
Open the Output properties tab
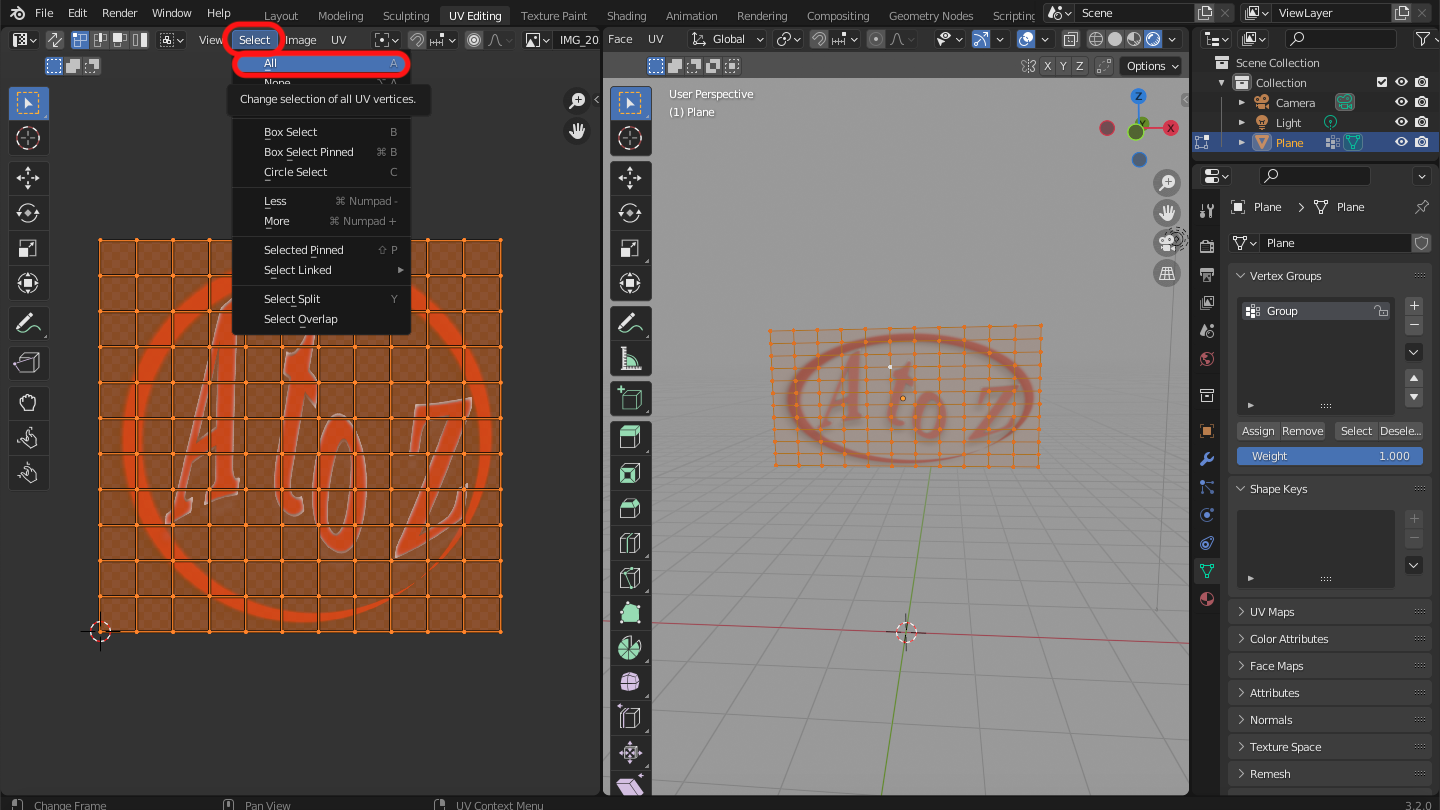point(1207,275)
